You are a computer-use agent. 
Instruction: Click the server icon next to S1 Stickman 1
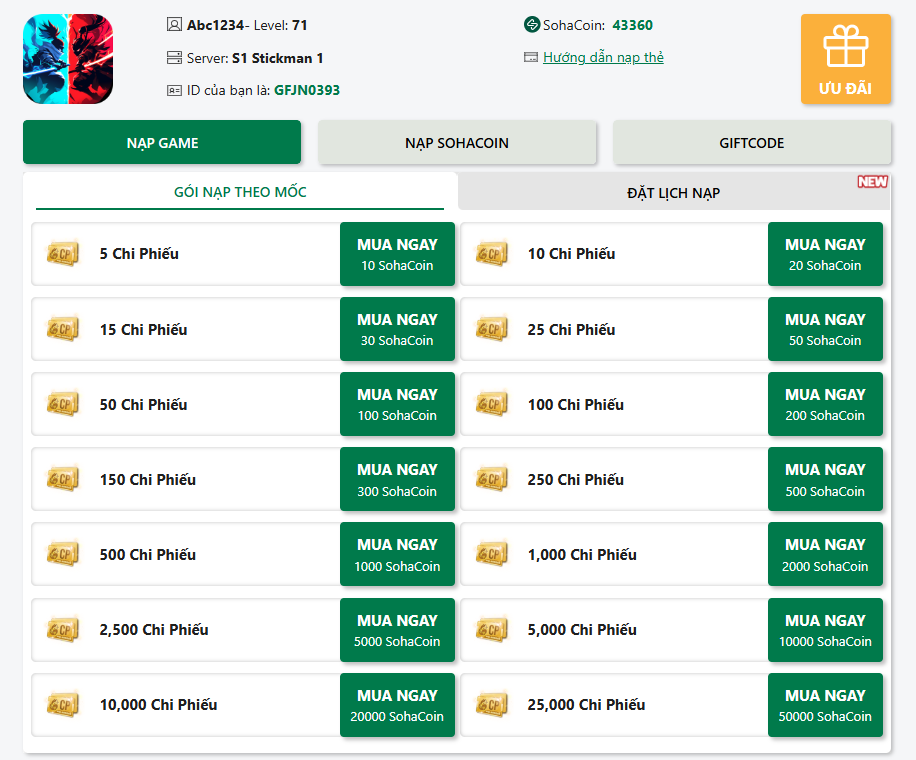[x=174, y=57]
